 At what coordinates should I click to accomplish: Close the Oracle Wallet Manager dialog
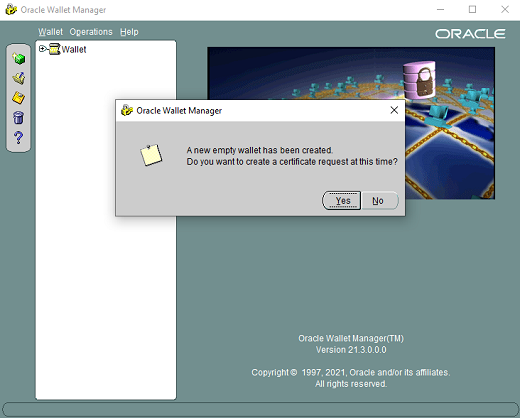pos(394,110)
